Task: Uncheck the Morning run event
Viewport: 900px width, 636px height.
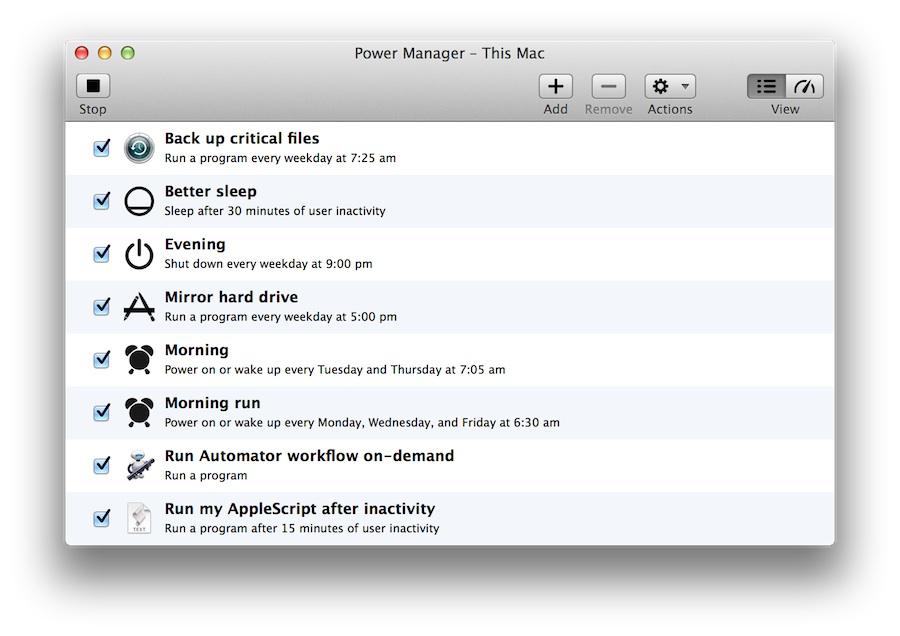Action: coord(102,412)
